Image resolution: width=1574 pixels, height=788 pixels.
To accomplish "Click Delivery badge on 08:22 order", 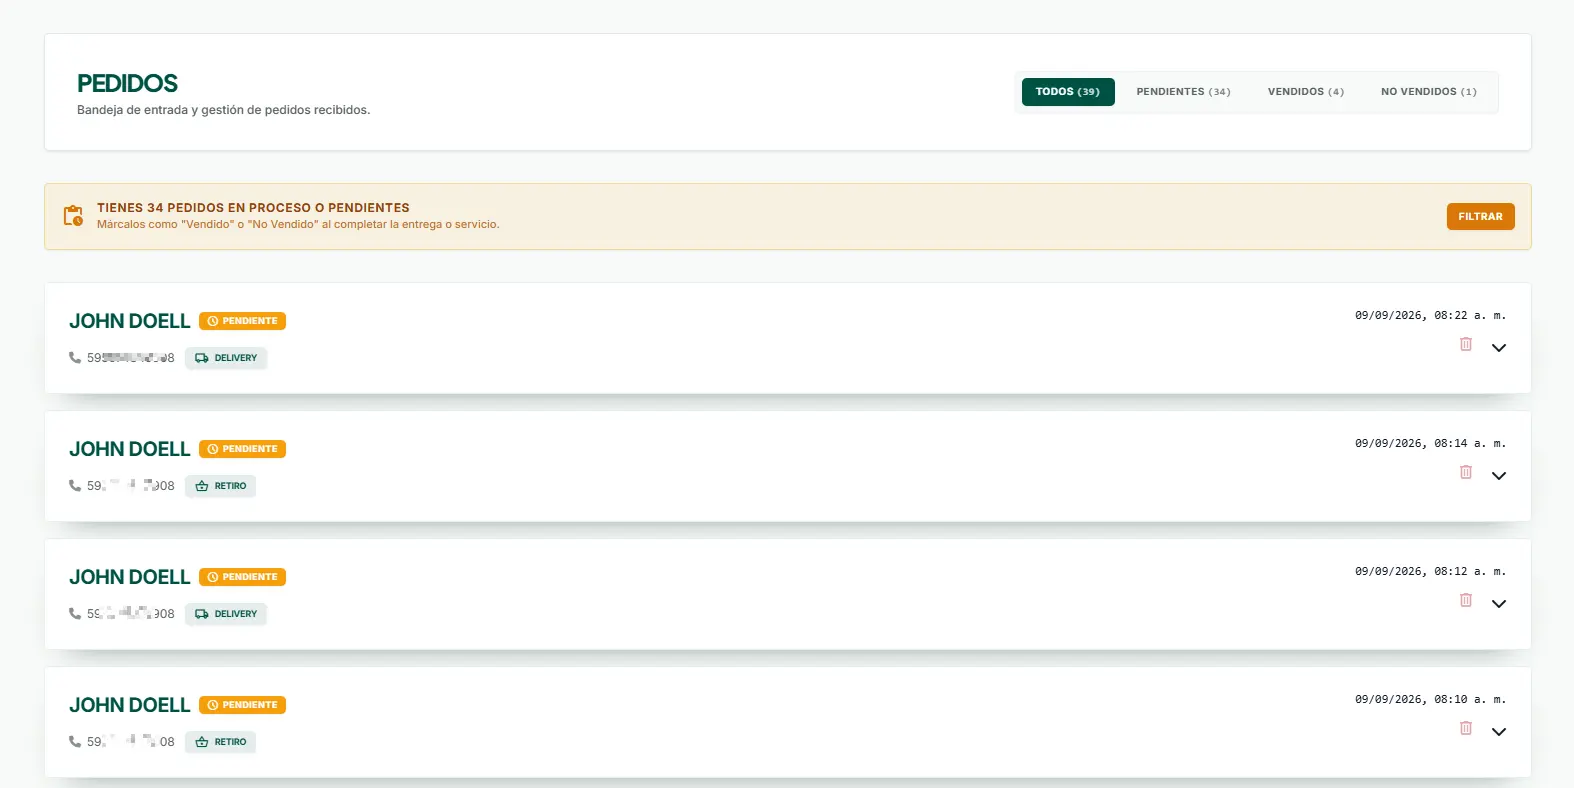I will (x=226, y=358).
